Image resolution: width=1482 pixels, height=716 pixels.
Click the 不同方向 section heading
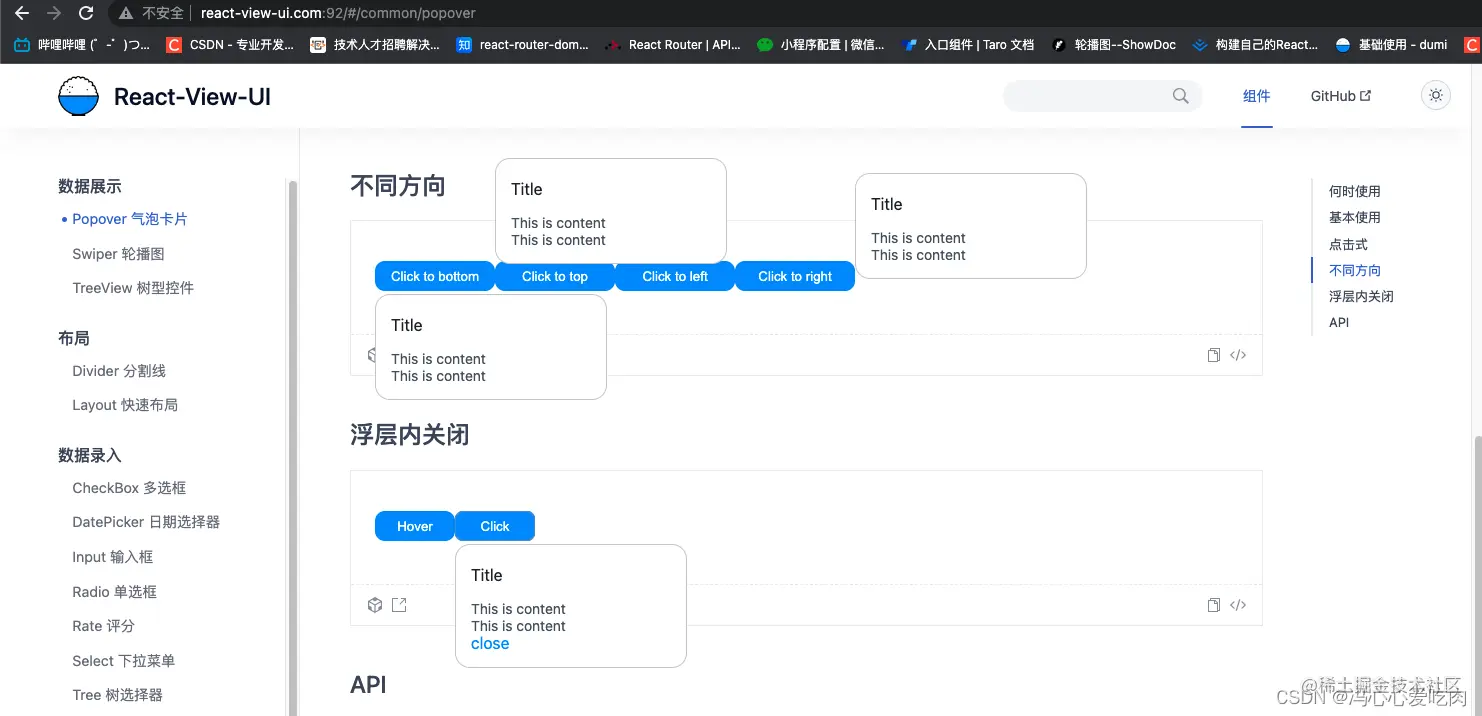[398, 186]
